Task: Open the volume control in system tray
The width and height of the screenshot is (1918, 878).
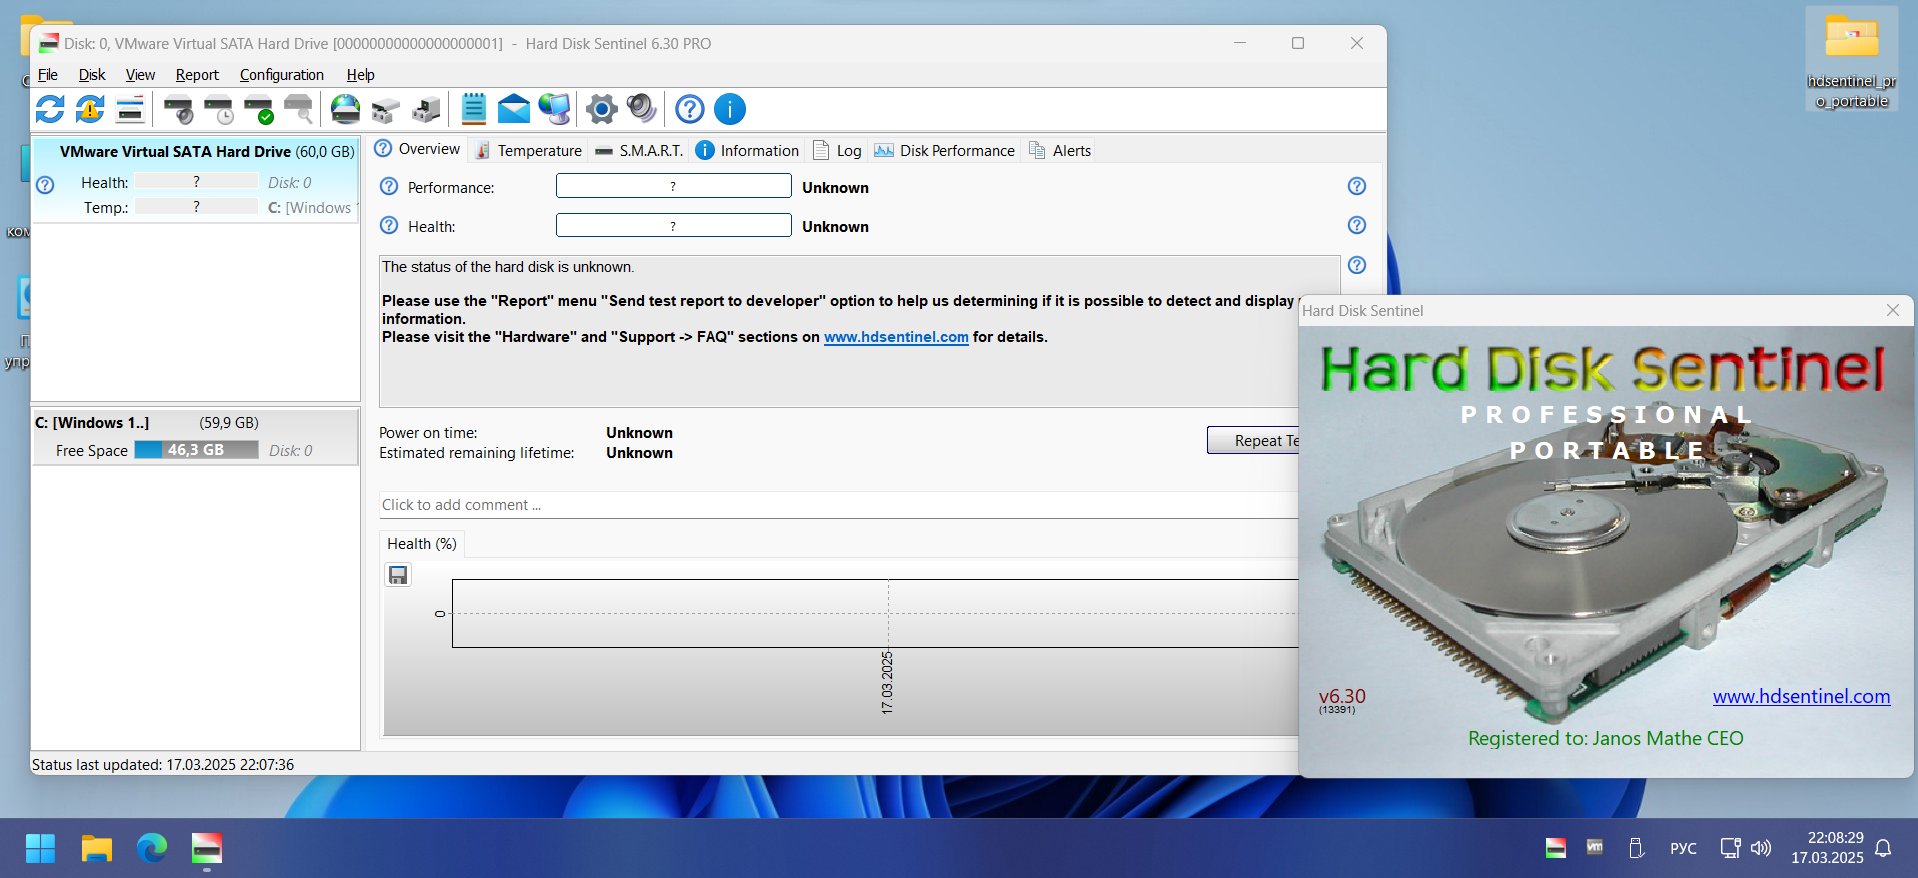Action: pos(1761,848)
